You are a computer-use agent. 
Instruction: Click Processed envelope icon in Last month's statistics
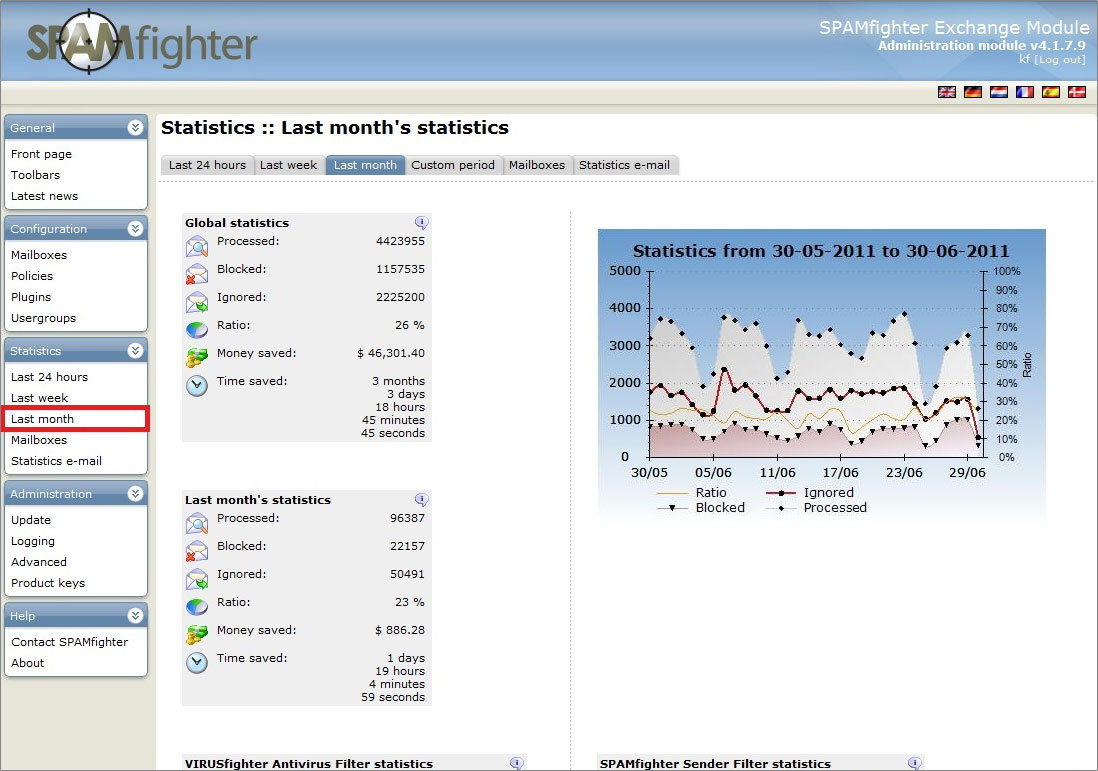(x=197, y=523)
